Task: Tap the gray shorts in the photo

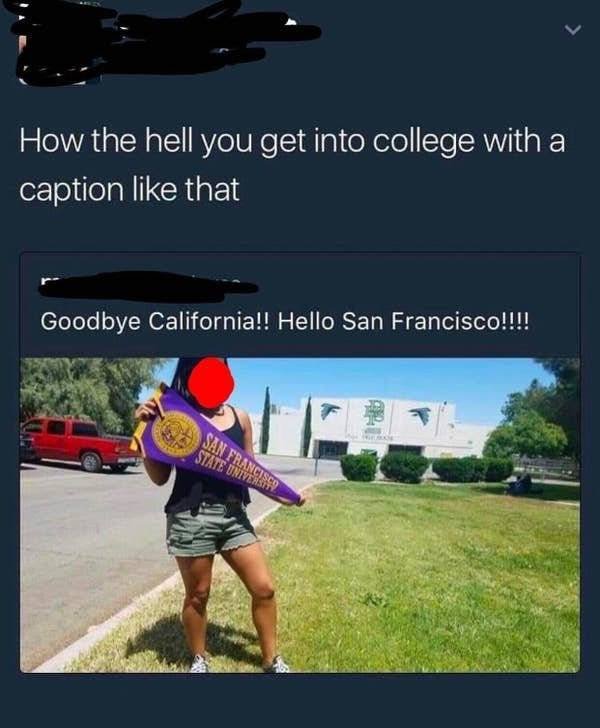Action: pyautogui.click(x=211, y=528)
